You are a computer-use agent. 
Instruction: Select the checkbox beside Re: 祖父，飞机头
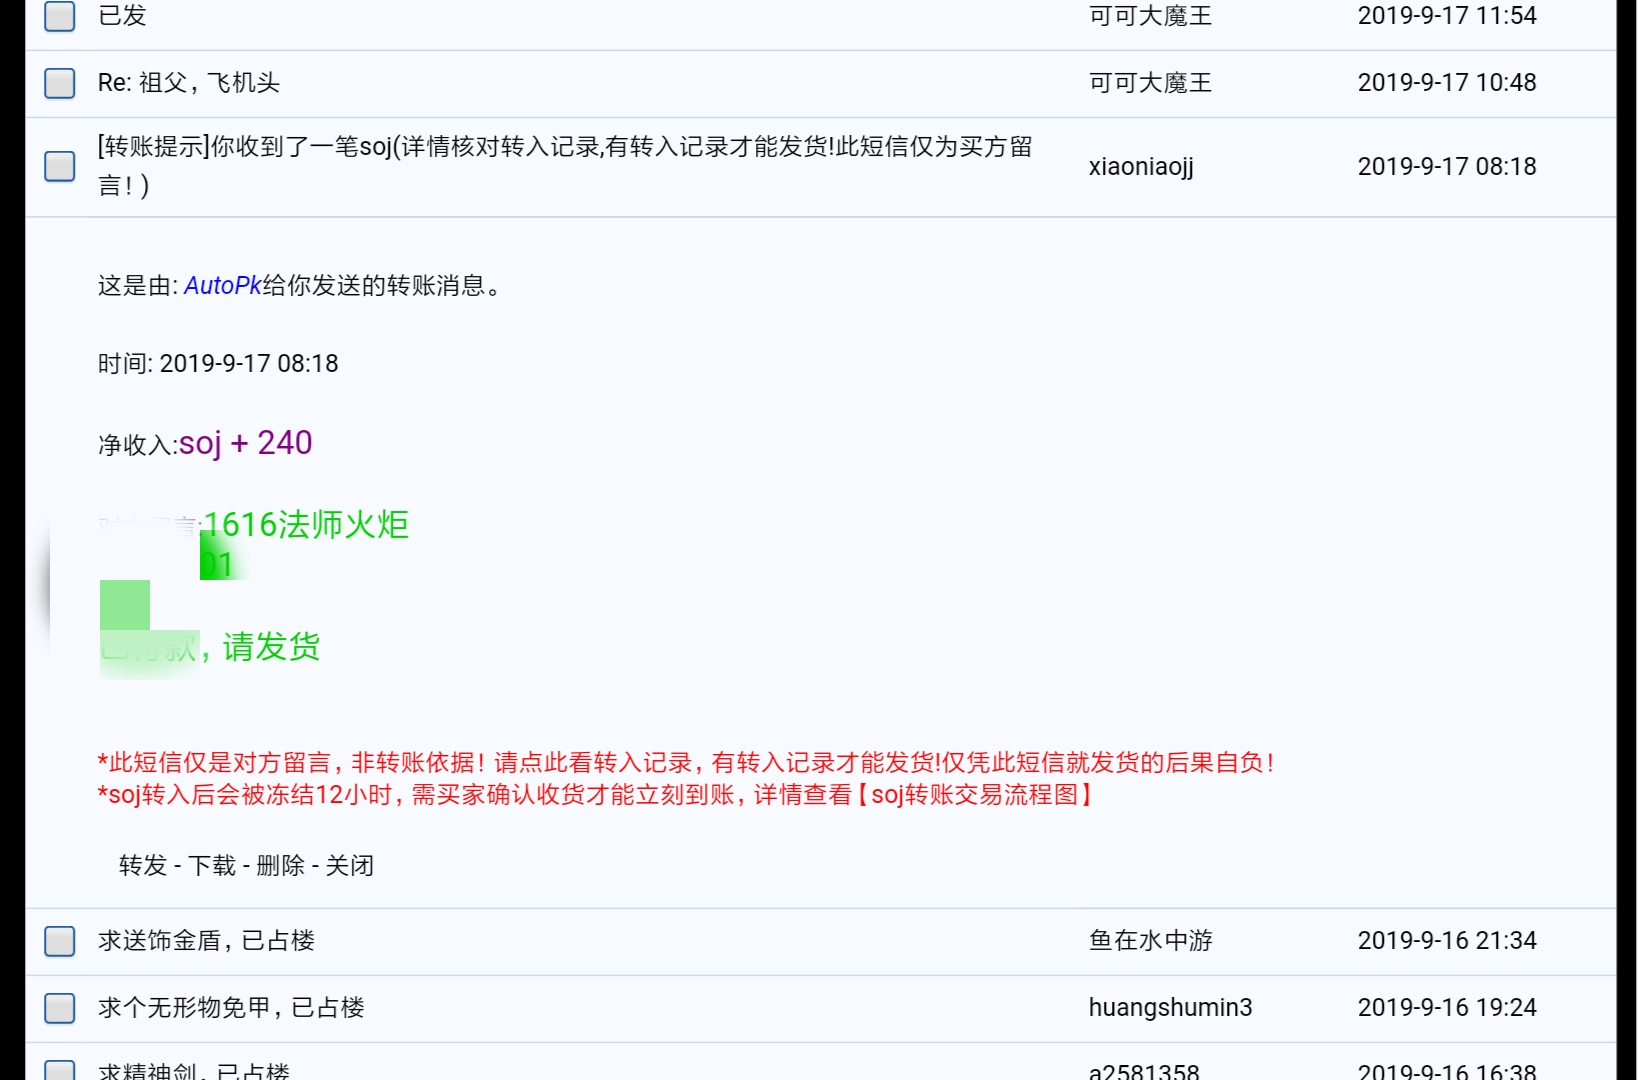60,83
